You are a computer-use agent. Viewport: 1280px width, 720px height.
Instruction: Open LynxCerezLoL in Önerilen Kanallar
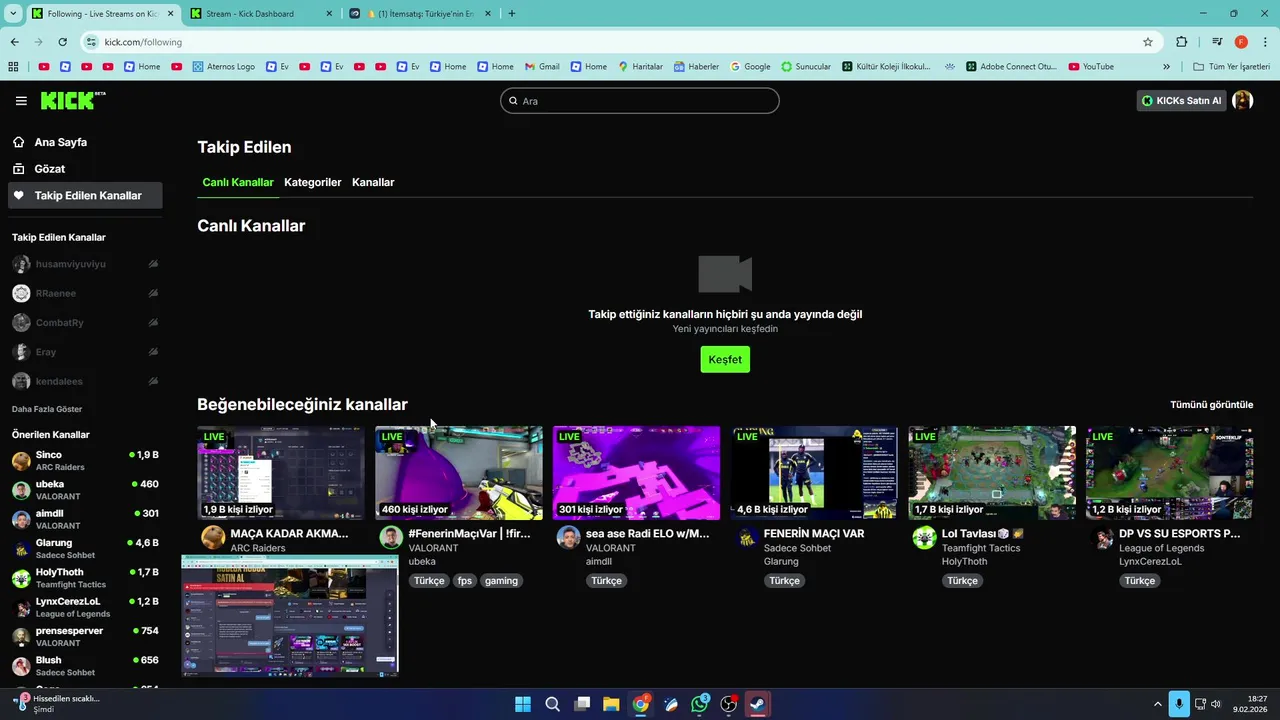pyautogui.click(x=85, y=607)
